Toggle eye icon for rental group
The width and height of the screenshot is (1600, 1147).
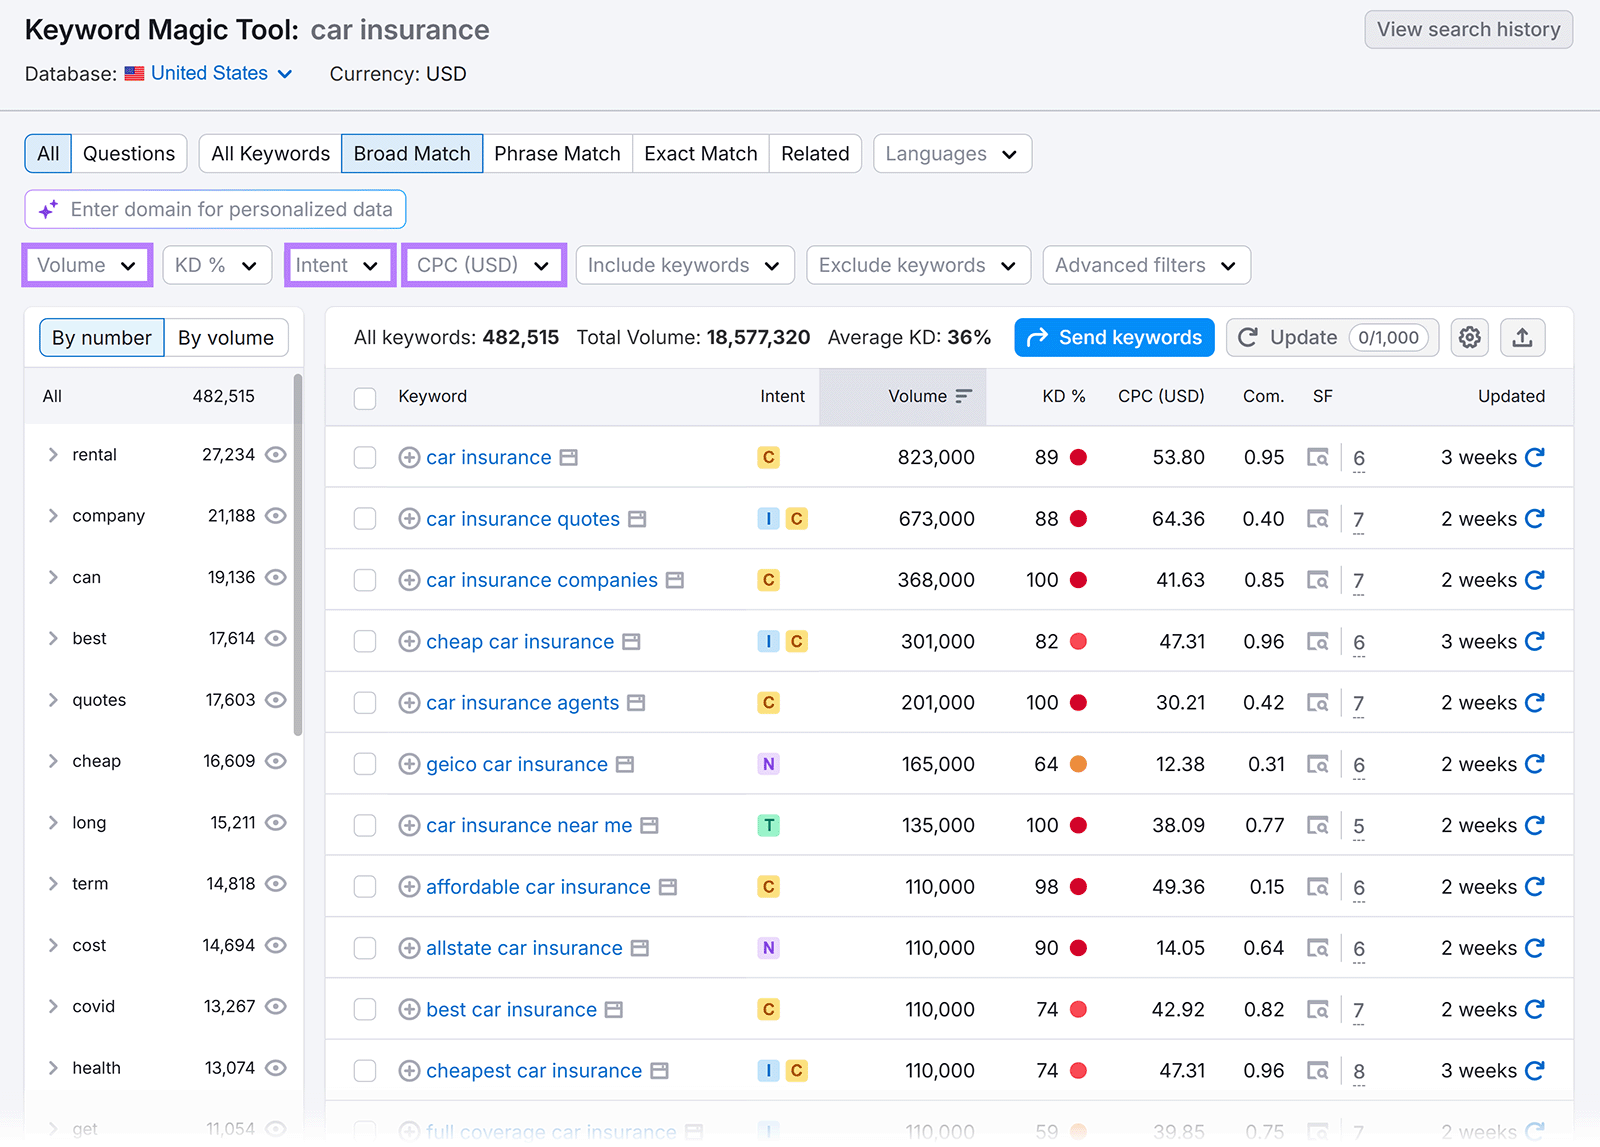(x=276, y=455)
